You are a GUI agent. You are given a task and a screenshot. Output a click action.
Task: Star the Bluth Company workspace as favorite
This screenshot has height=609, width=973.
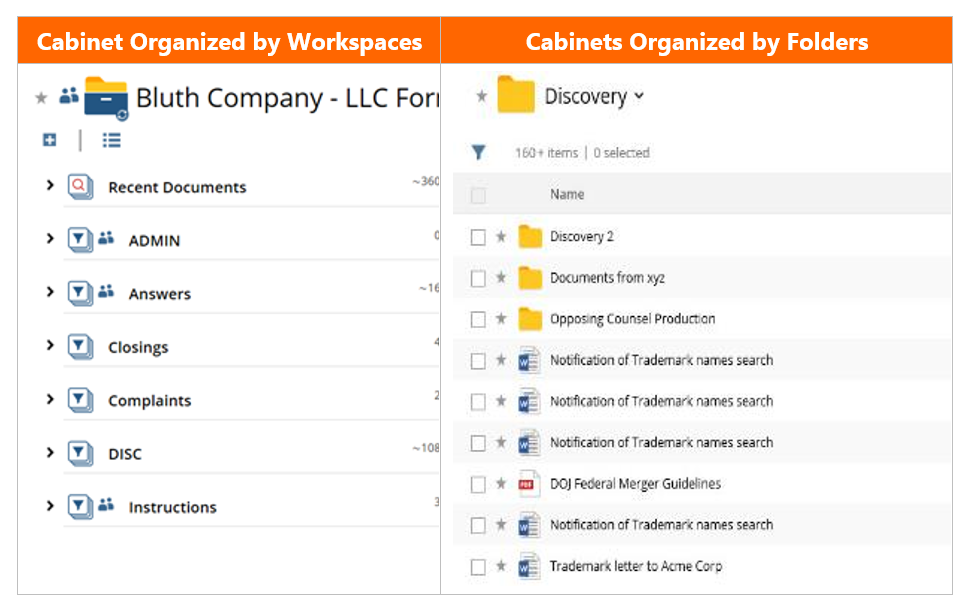point(41,98)
